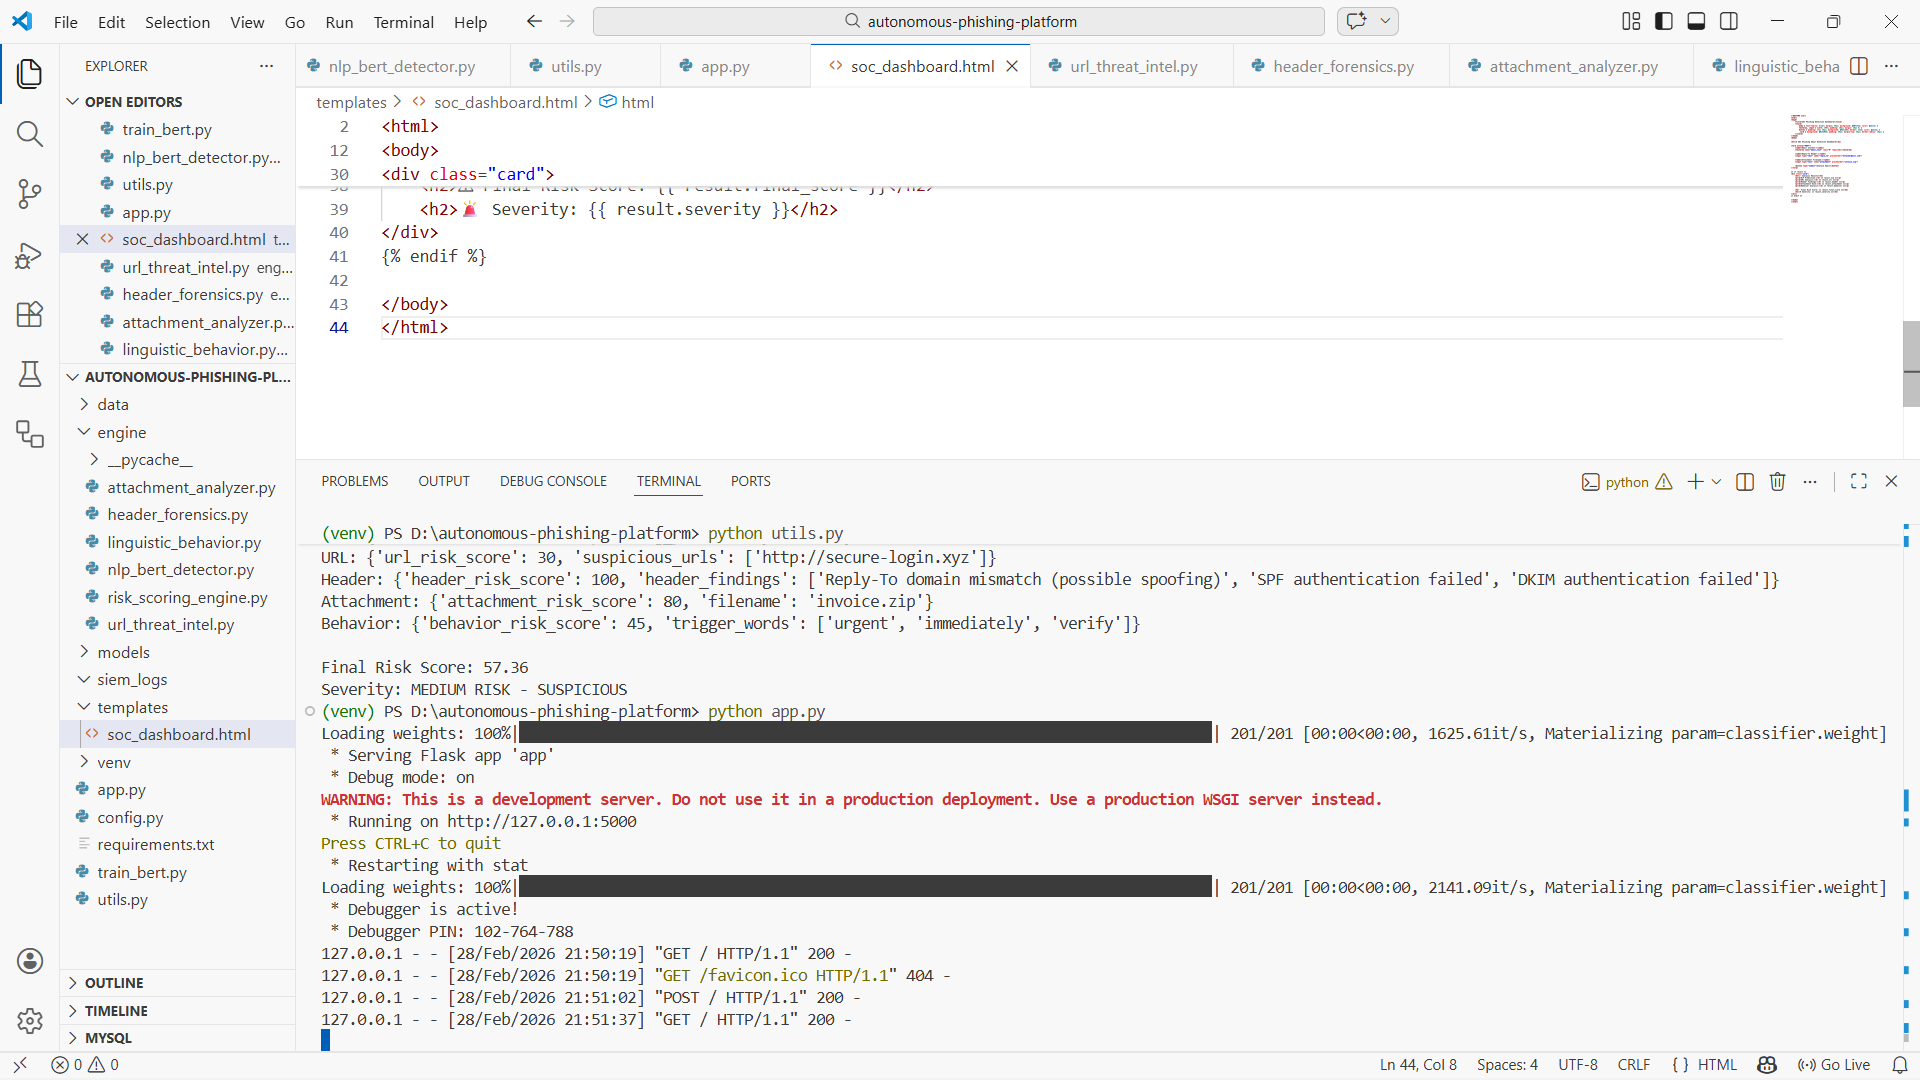This screenshot has height=1080, width=1920.
Task: Open the Manage gear menu
Action: [x=30, y=1020]
